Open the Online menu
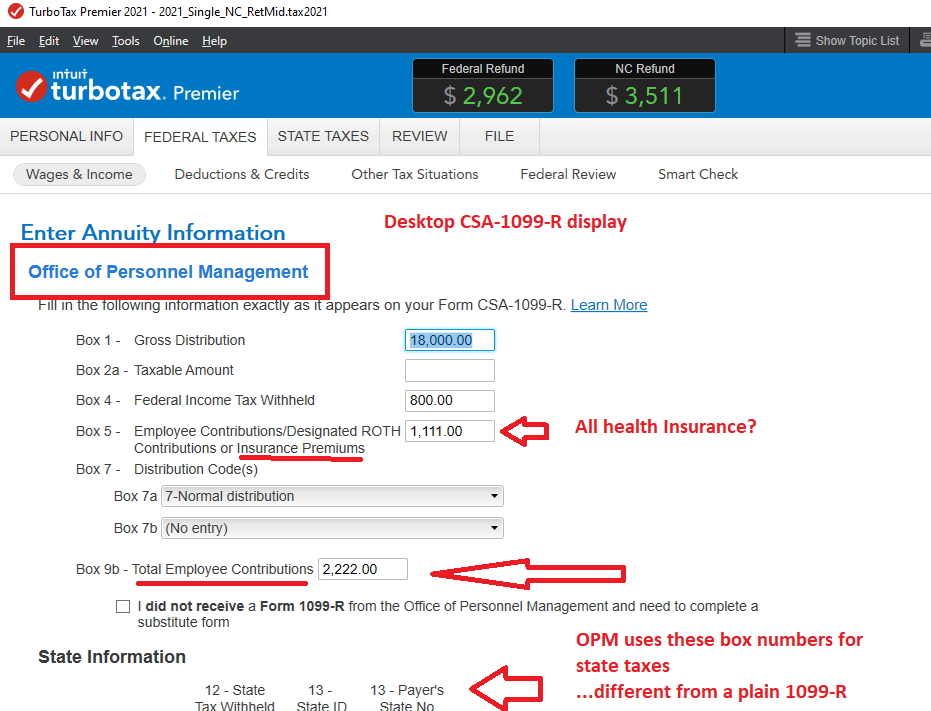 (171, 41)
